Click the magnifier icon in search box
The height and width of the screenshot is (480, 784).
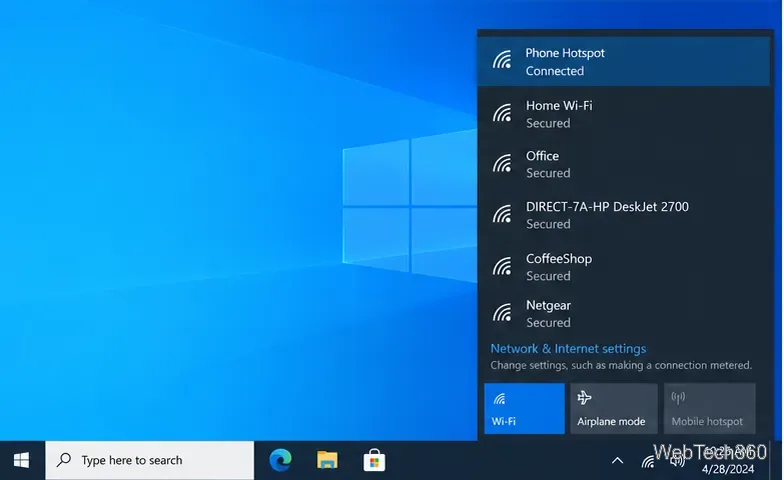point(64,460)
